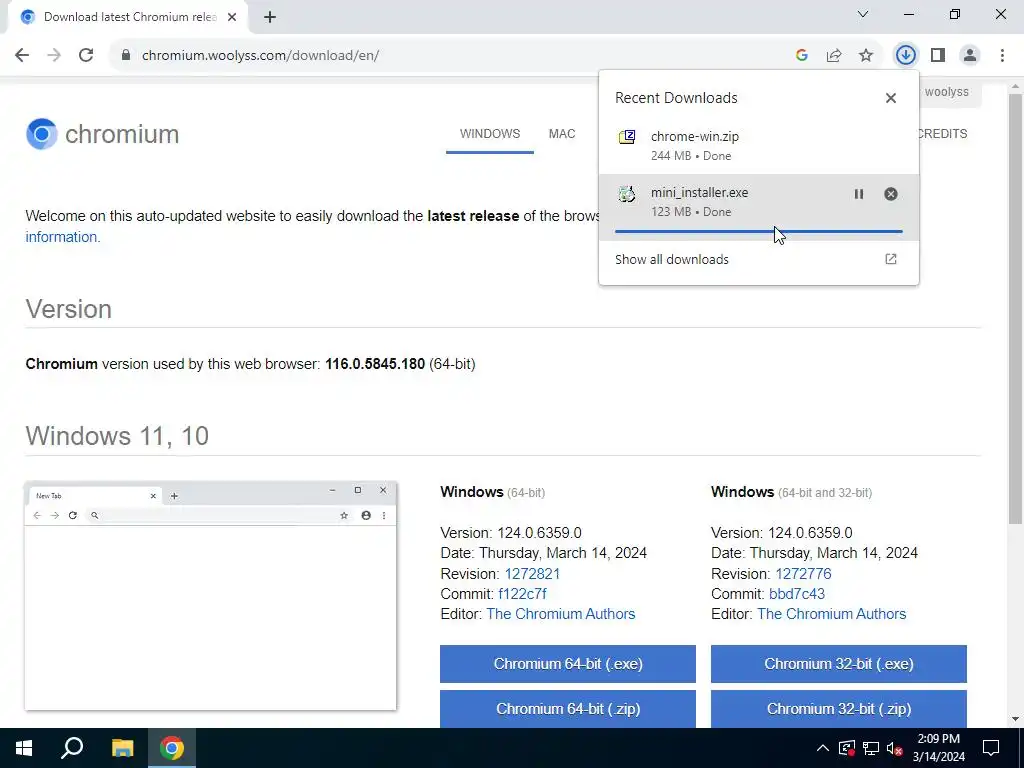The image size is (1024, 768).
Task: Cancel the mini_installer.exe download
Action: [891, 194]
